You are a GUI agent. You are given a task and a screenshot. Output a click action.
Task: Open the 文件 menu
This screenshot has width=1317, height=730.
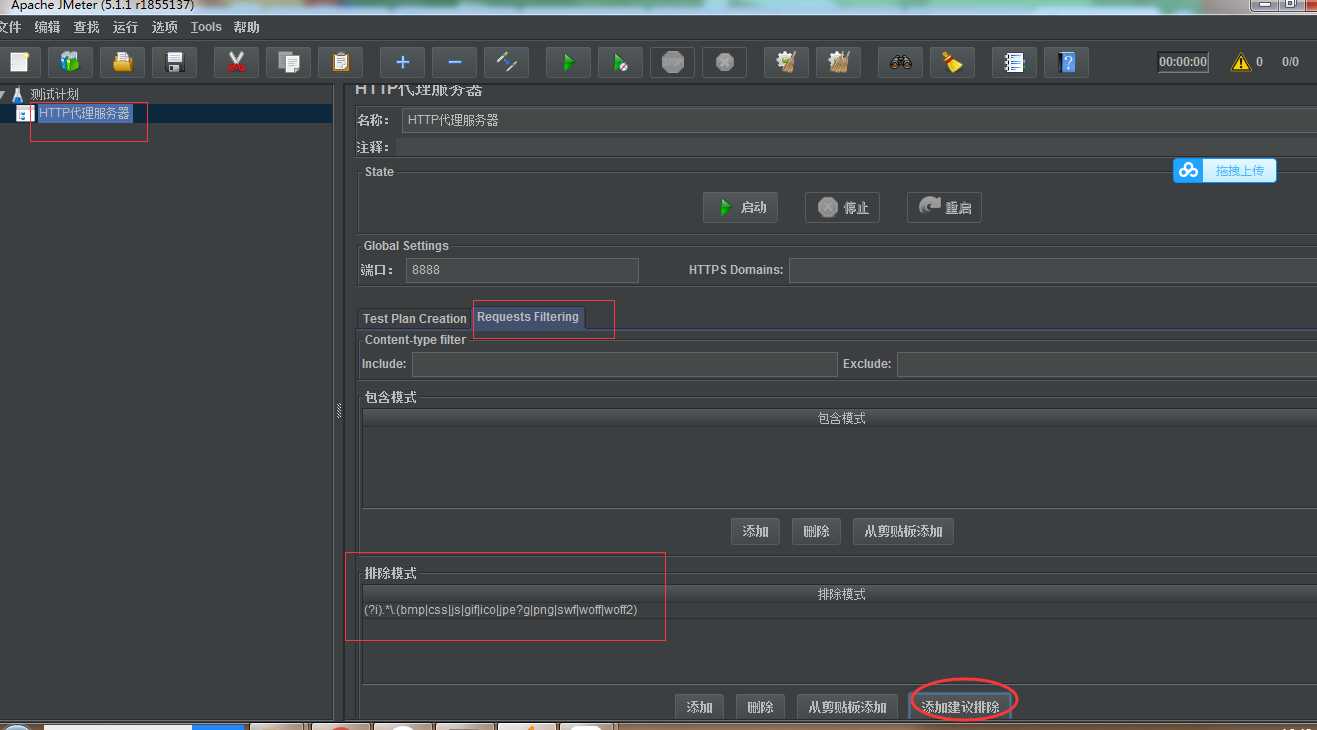point(10,27)
